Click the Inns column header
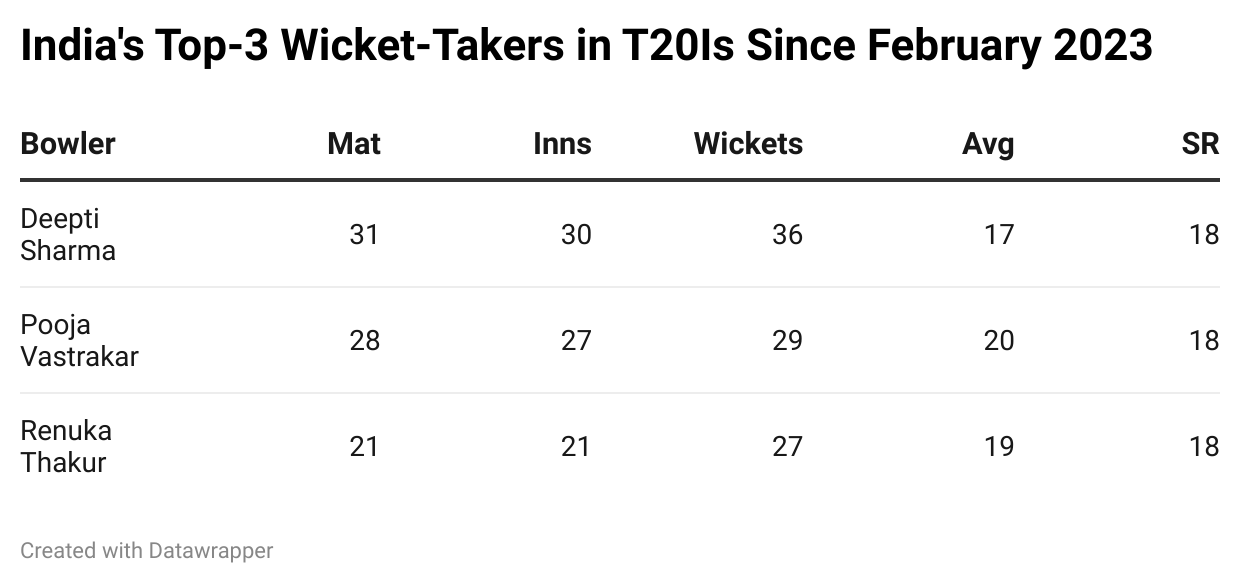 pos(562,144)
